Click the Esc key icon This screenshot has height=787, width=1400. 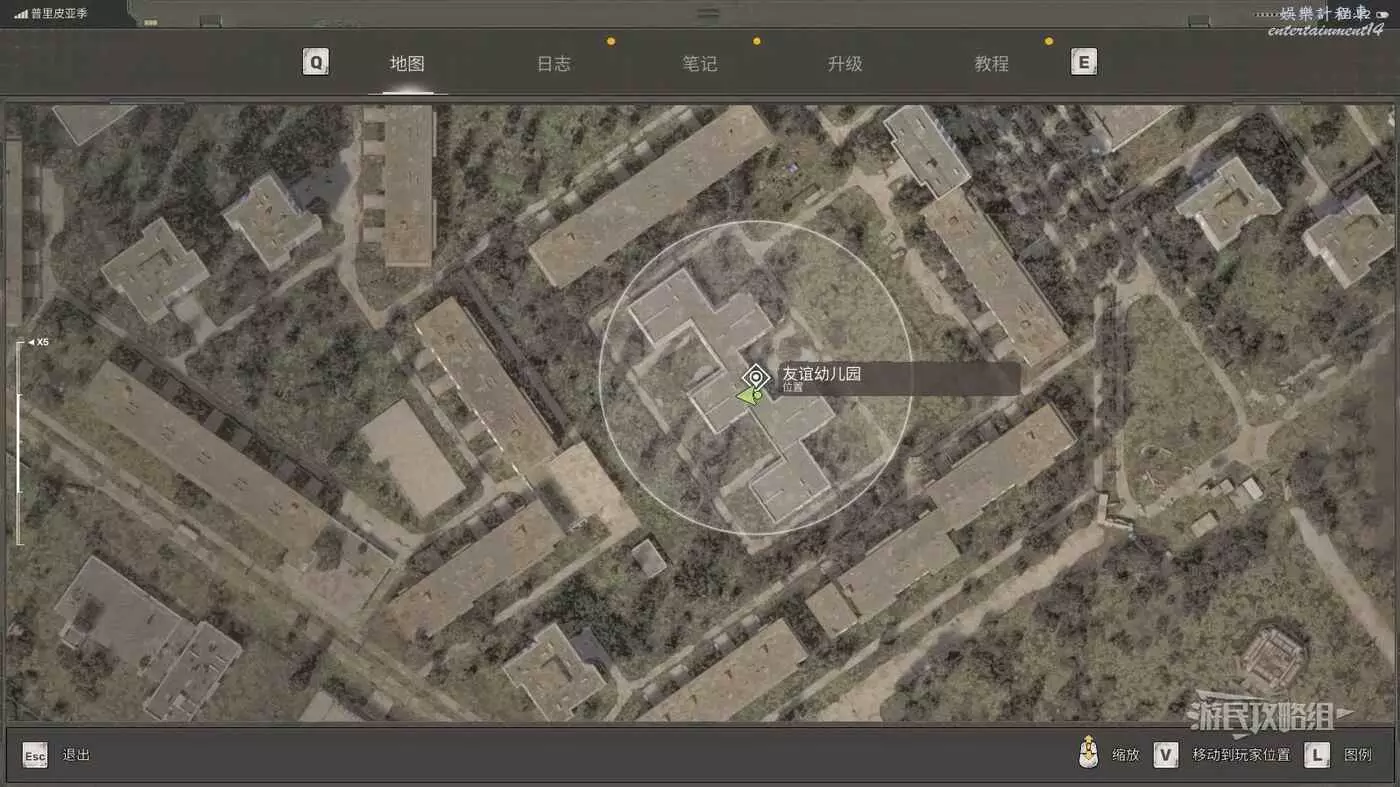click(35, 755)
